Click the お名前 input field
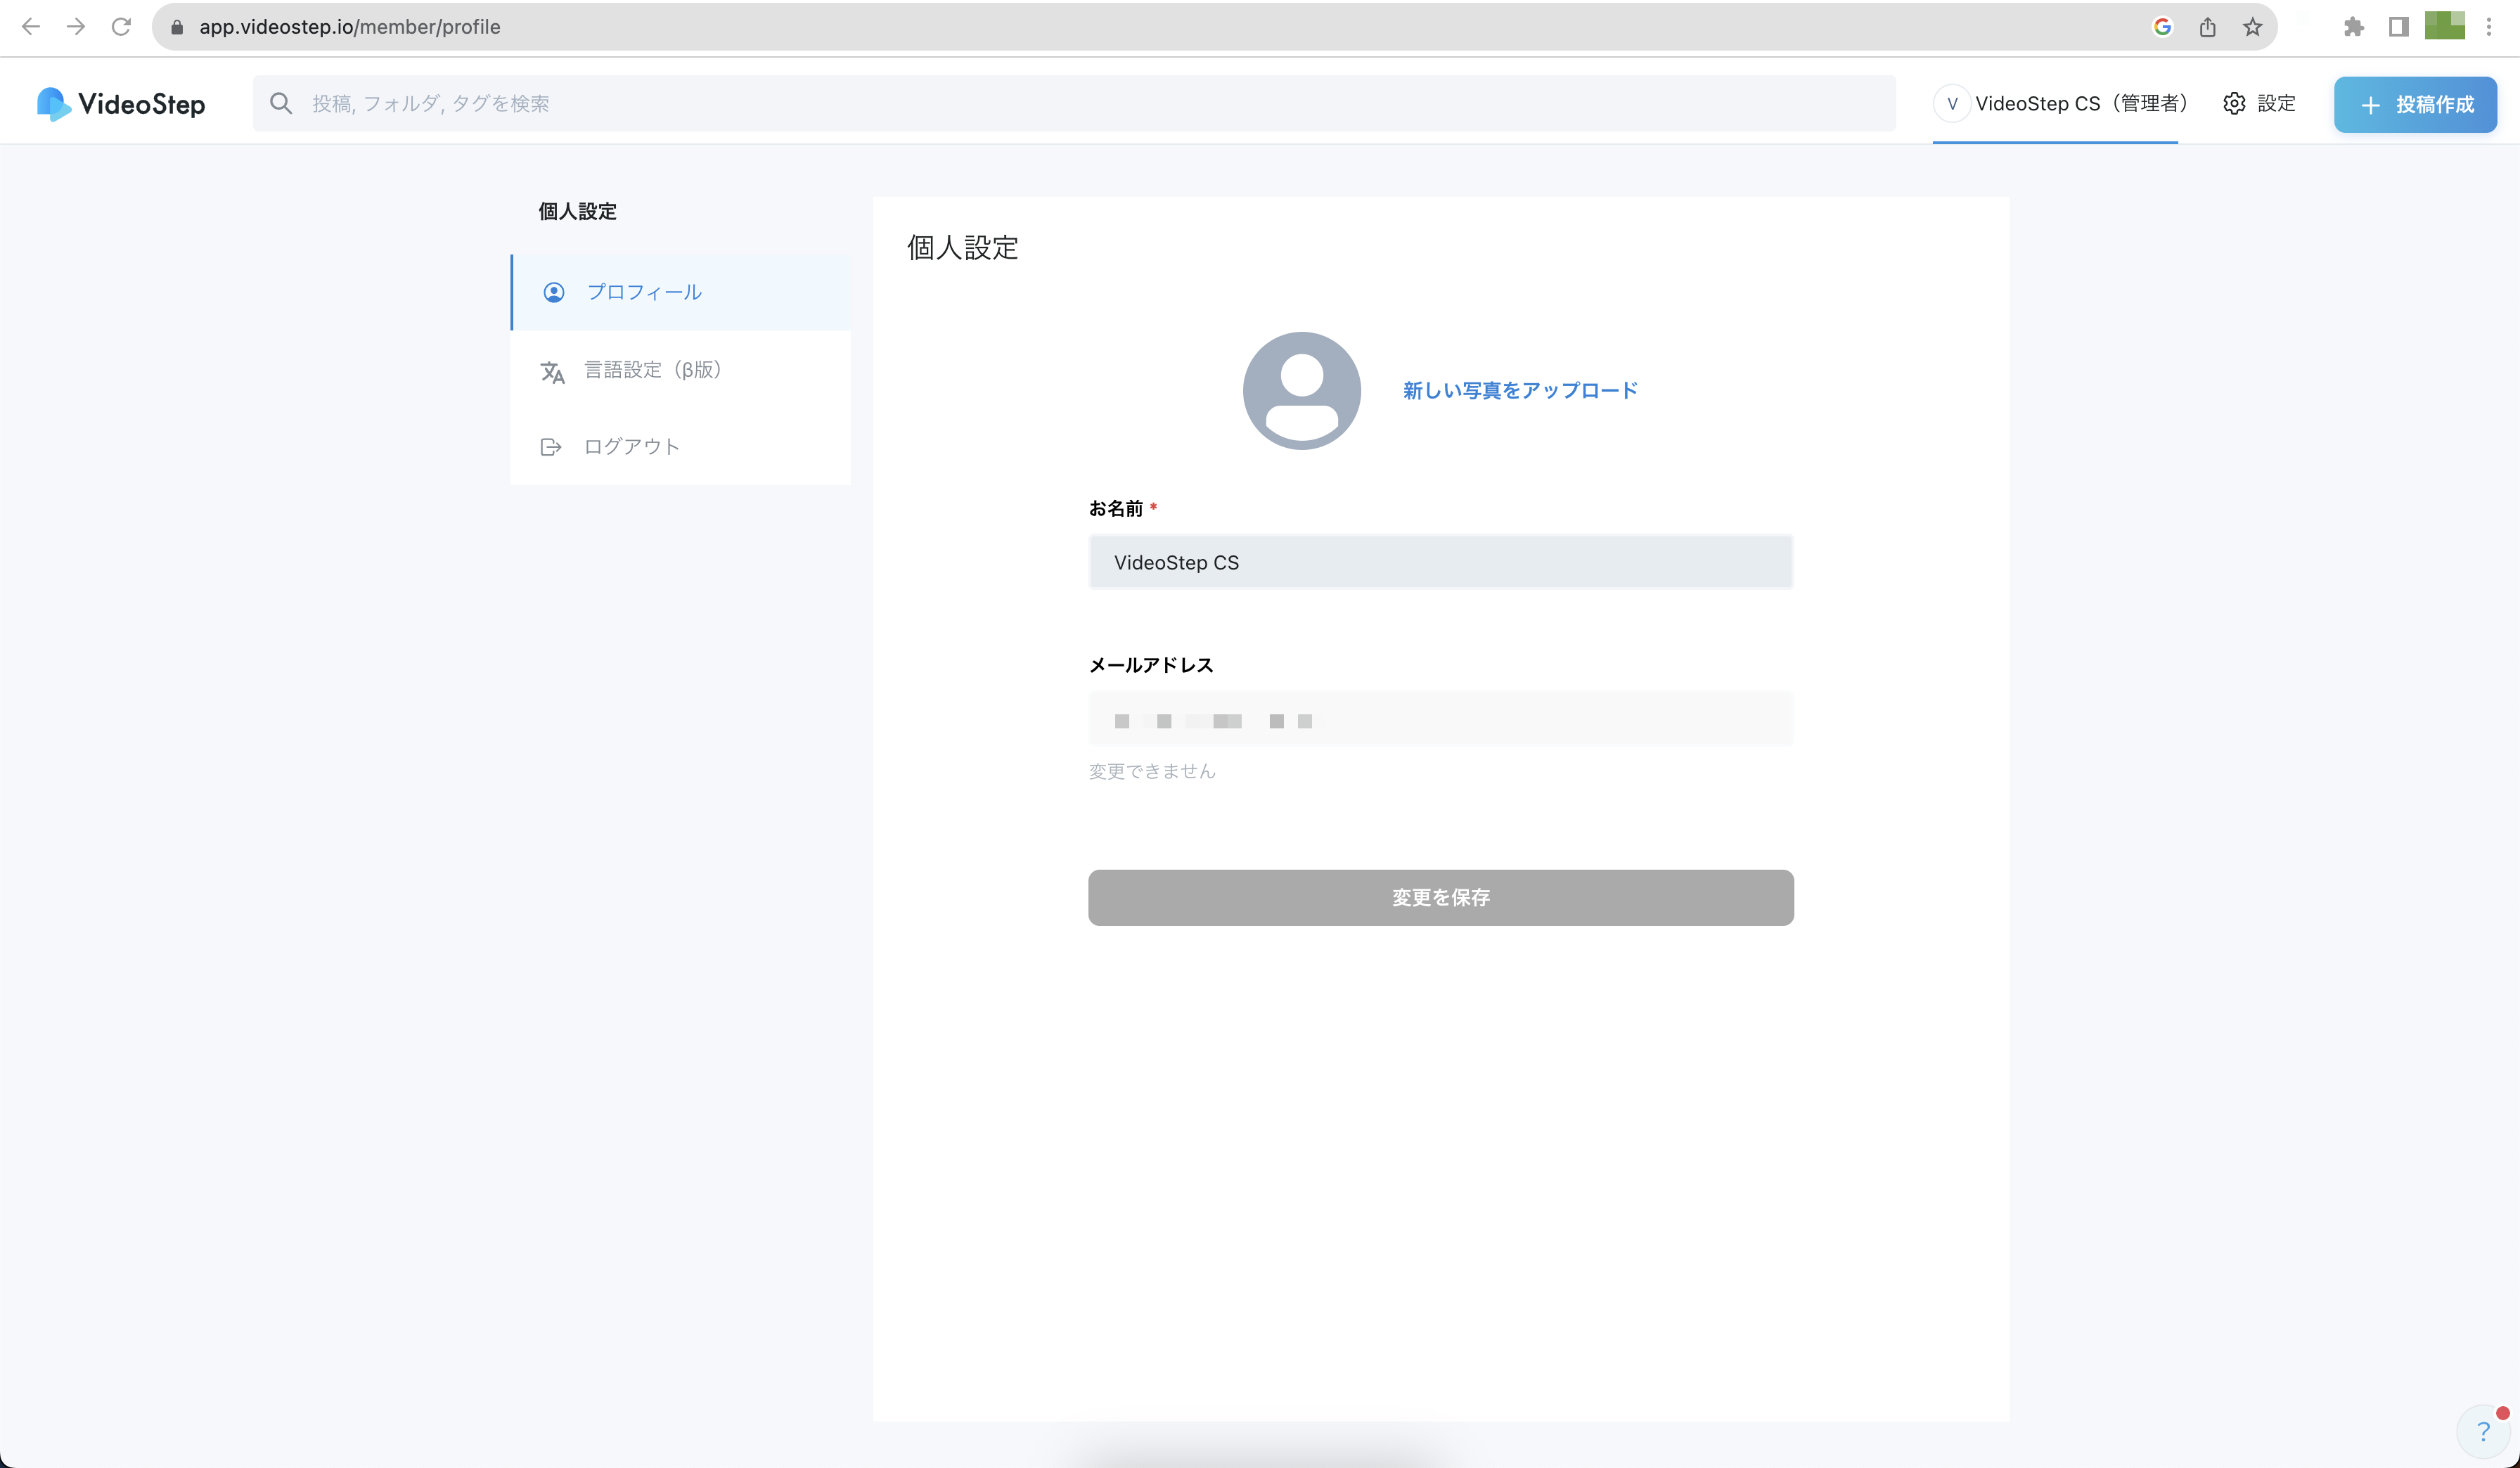Image resolution: width=2520 pixels, height=1468 pixels. pos(1440,562)
